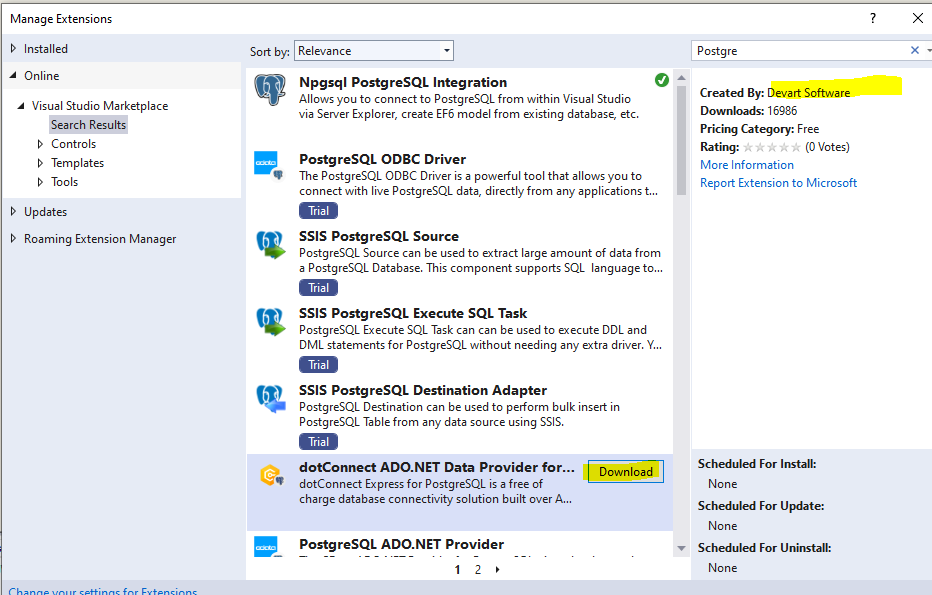
Task: Click Trial badge on SSIS PostgreSQL Source
Action: point(319,288)
